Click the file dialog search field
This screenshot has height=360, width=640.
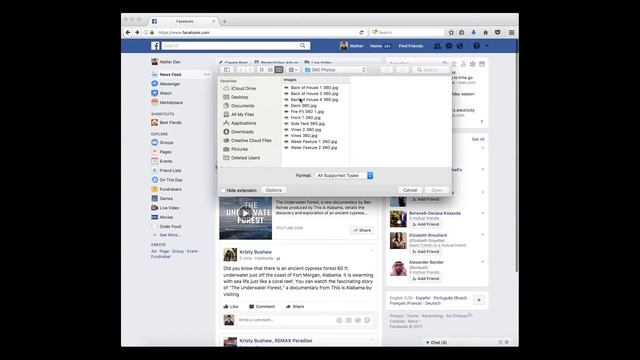click(431, 70)
